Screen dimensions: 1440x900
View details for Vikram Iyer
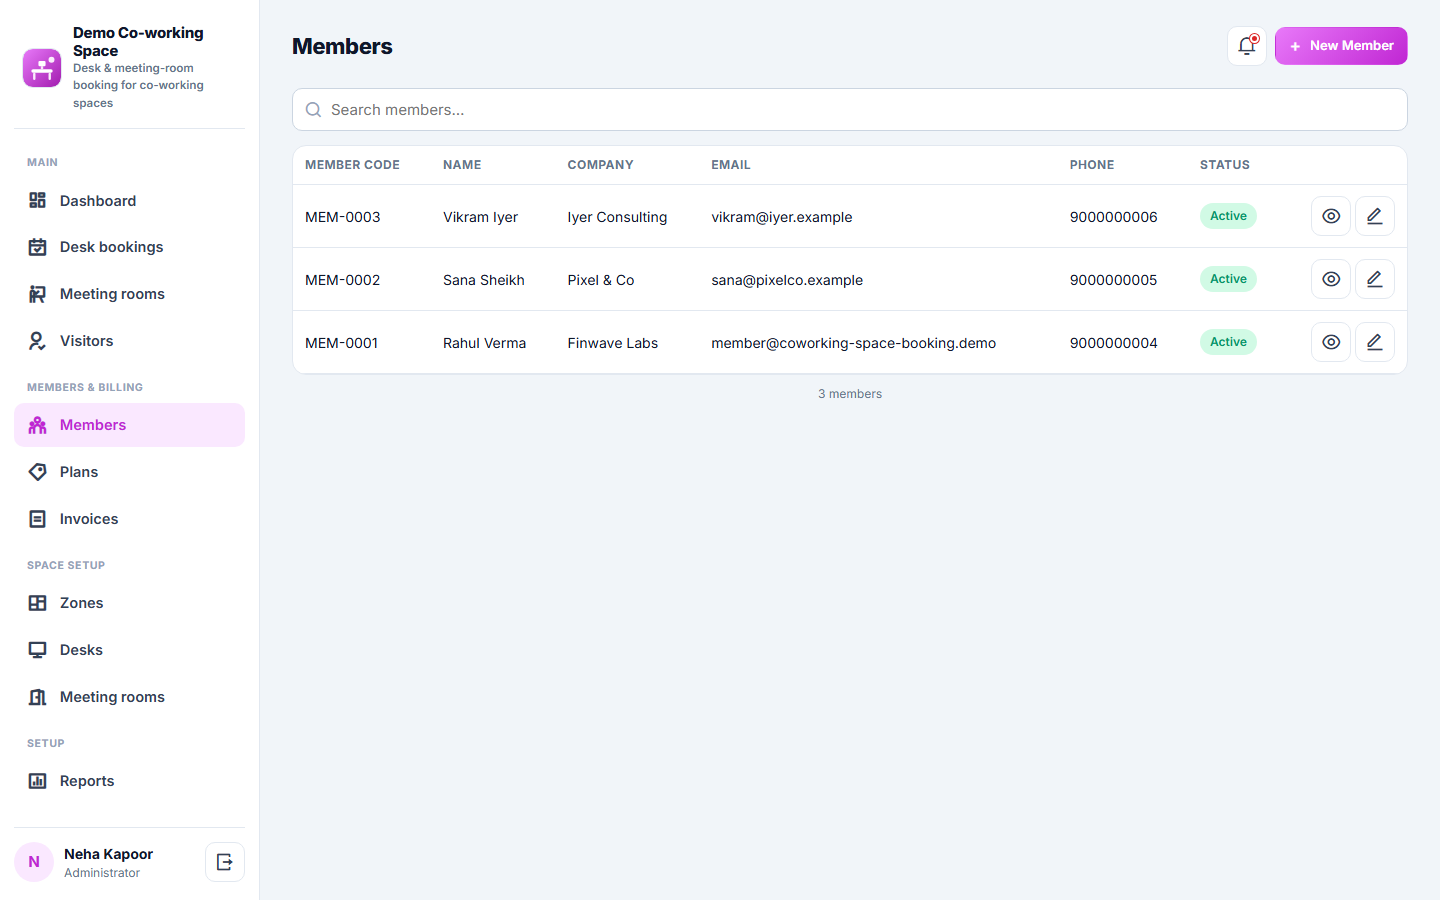(1331, 216)
